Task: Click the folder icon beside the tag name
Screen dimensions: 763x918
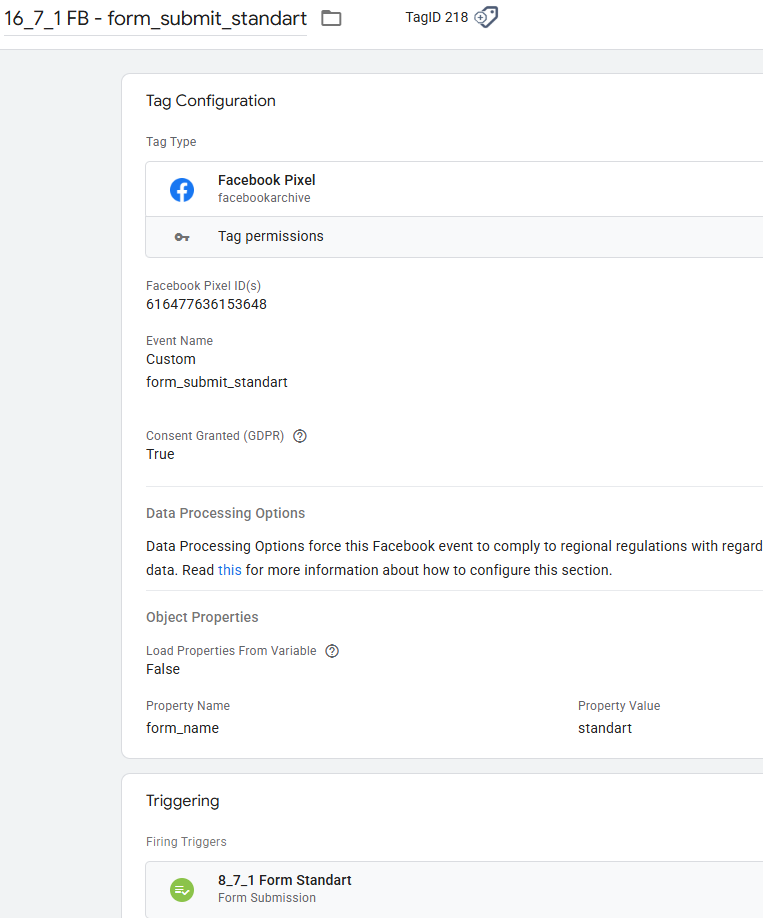Action: (331, 18)
